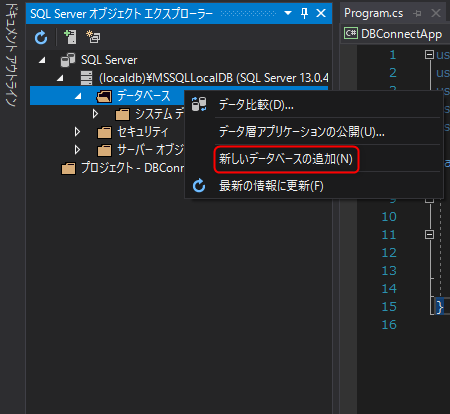Expand the システム データベース node

pyautogui.click(x=95, y=114)
